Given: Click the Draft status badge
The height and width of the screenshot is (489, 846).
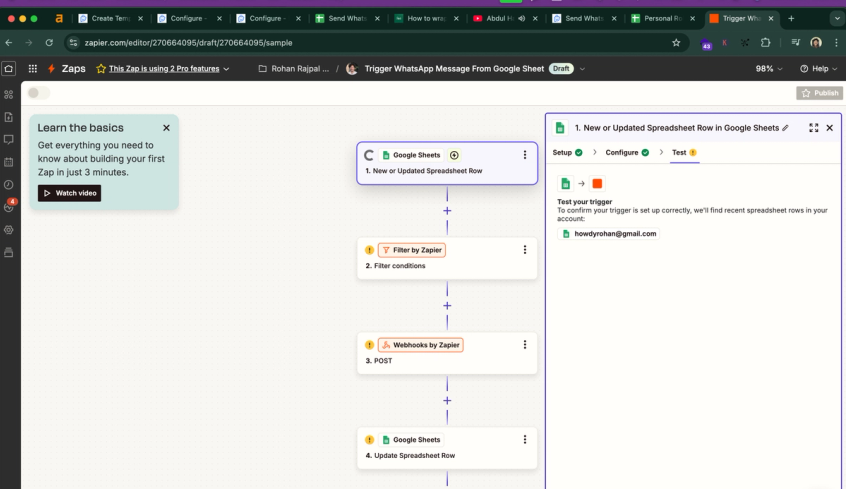Looking at the screenshot, I should click(561, 69).
